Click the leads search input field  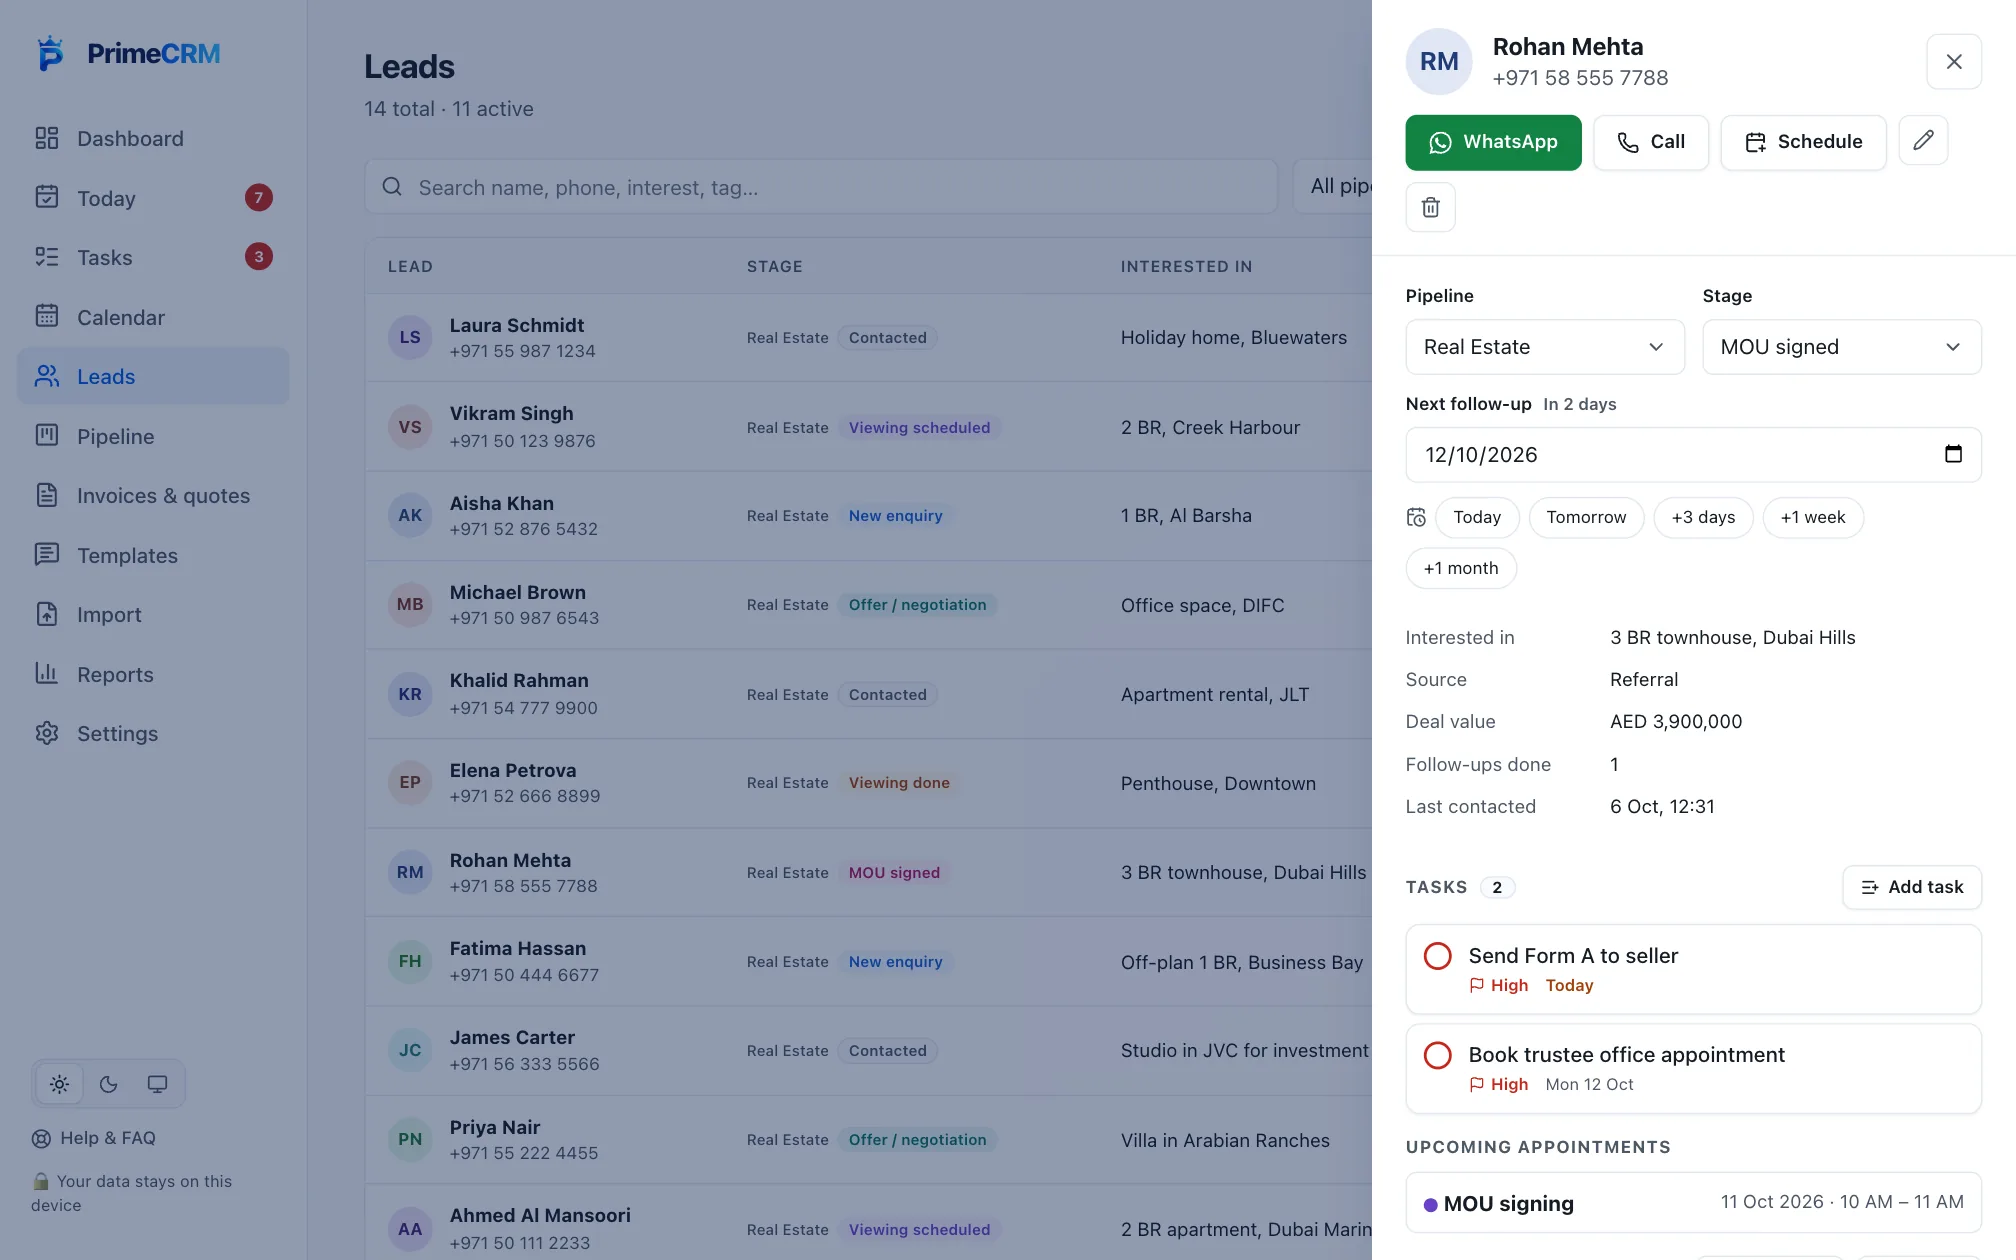point(821,186)
